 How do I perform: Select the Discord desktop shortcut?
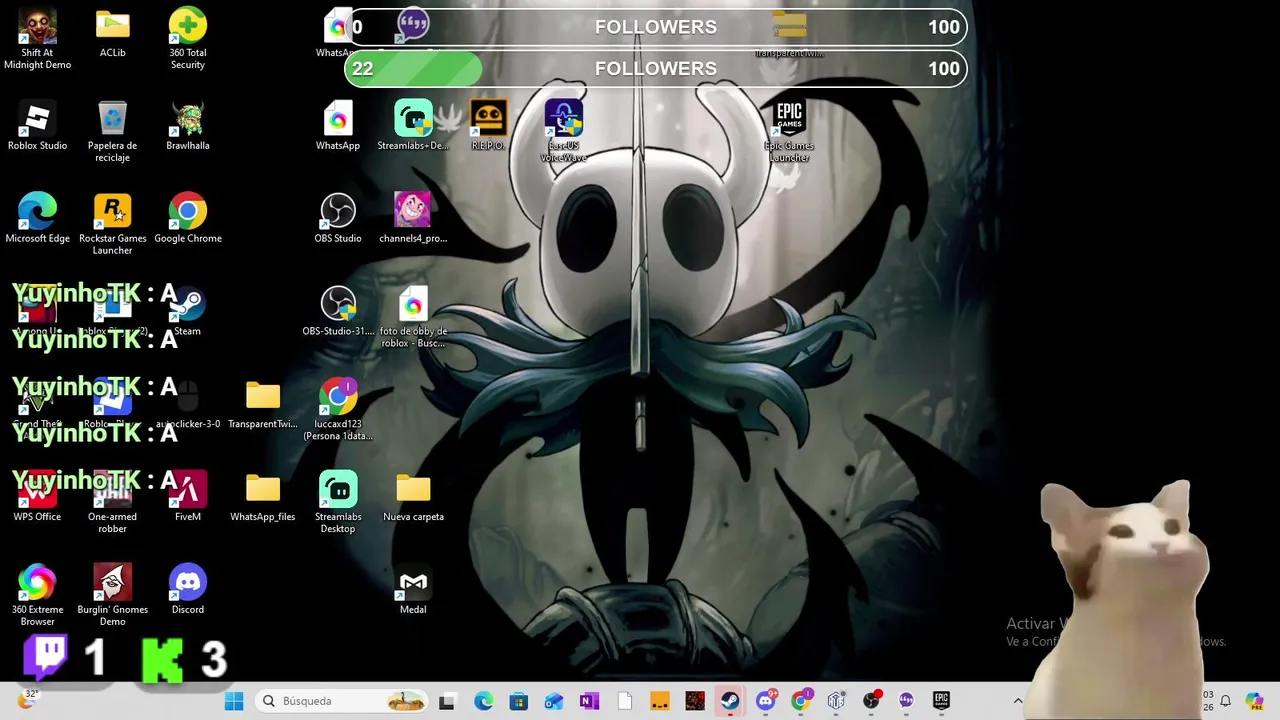point(187,591)
